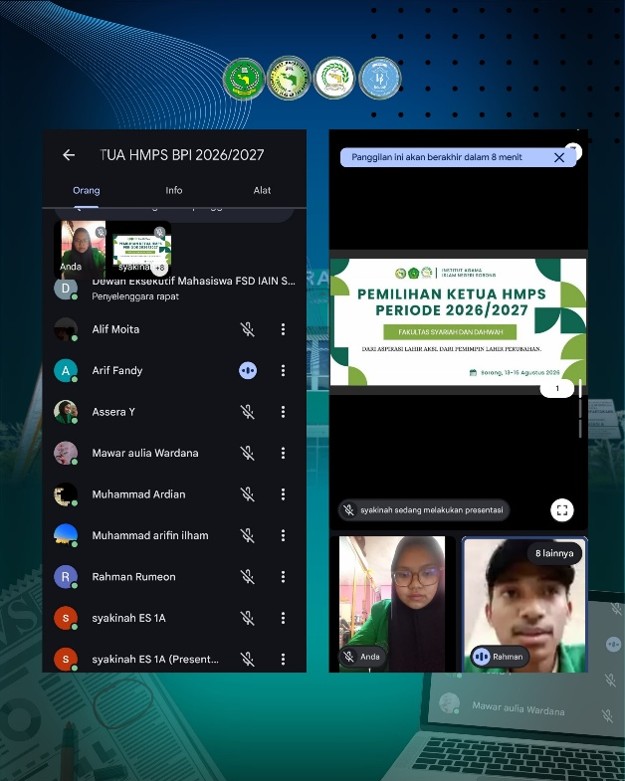Toggle syakinah ES 1A (Presentation) mic icon
This screenshot has height=781, width=625.
[248, 659]
